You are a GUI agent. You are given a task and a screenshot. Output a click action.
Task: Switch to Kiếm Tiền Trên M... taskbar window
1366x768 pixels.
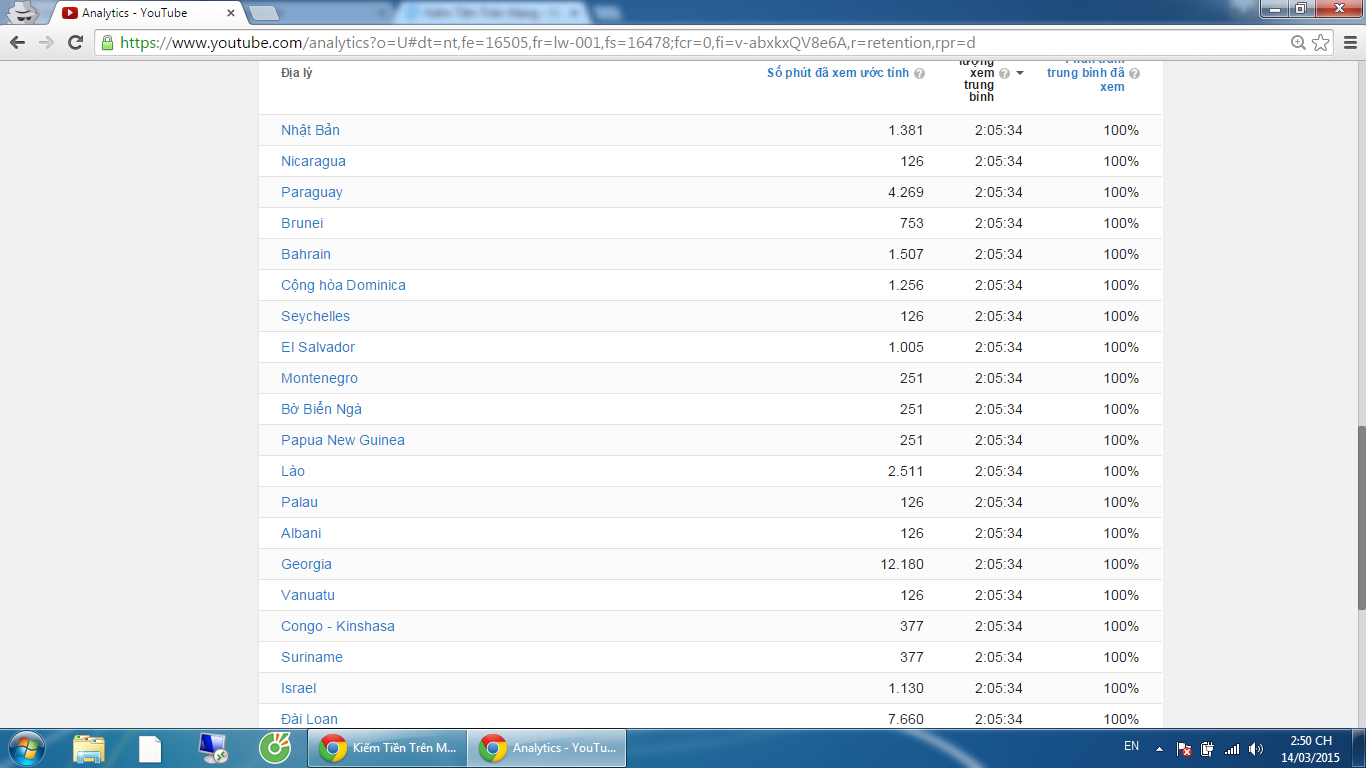385,748
